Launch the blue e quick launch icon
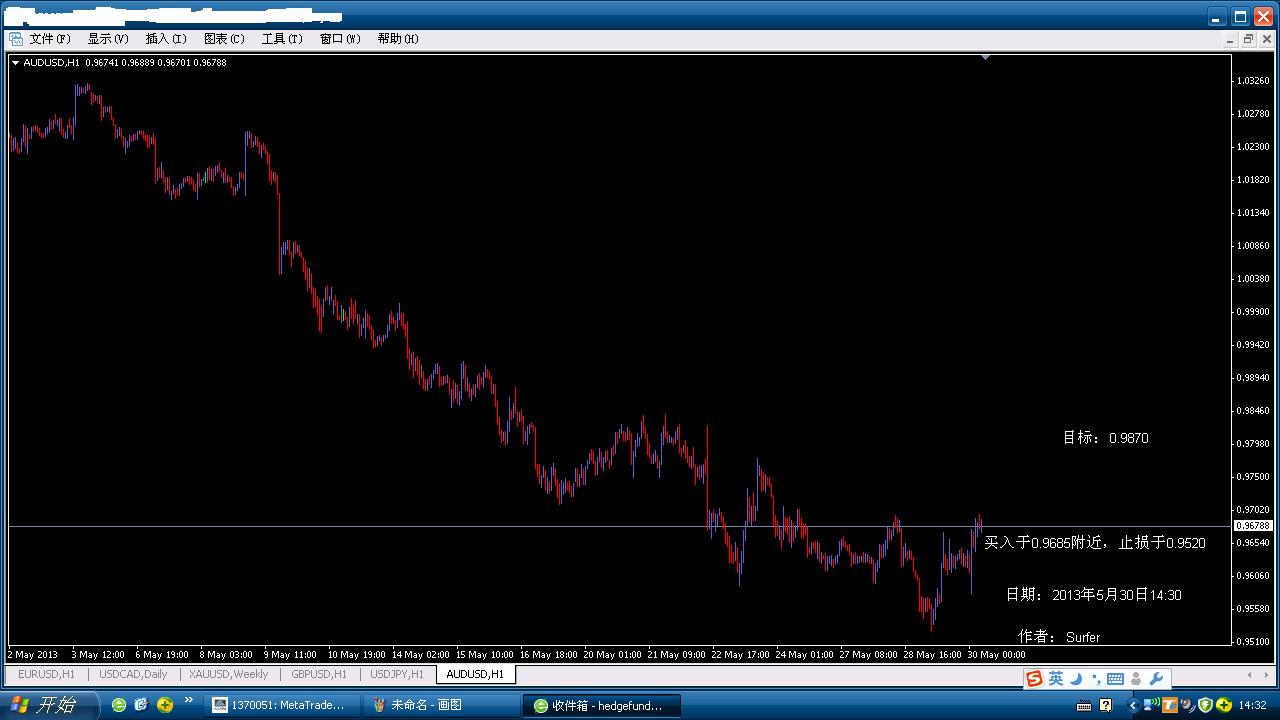This screenshot has width=1280, height=720. click(142, 705)
